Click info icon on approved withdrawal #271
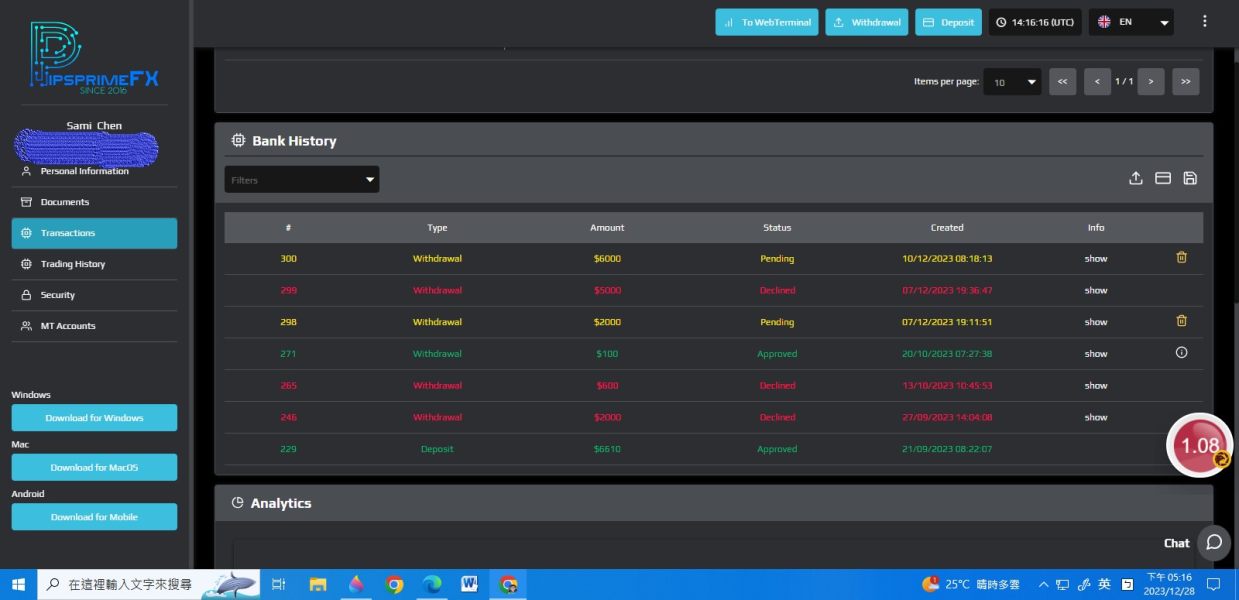Viewport: 1239px width, 600px height. 1181,353
